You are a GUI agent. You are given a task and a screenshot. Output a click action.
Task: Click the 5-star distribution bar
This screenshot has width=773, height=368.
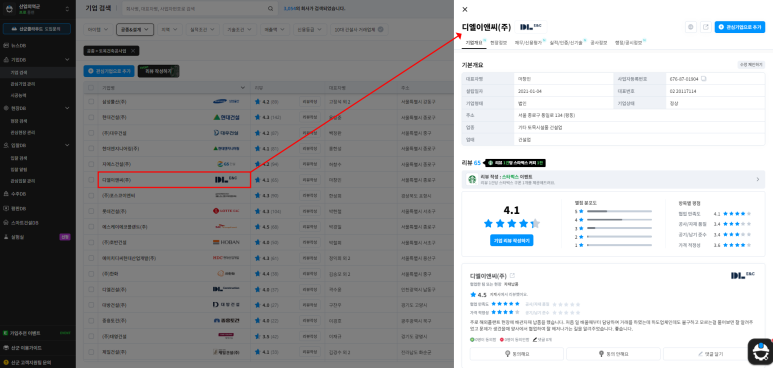(x=619, y=211)
